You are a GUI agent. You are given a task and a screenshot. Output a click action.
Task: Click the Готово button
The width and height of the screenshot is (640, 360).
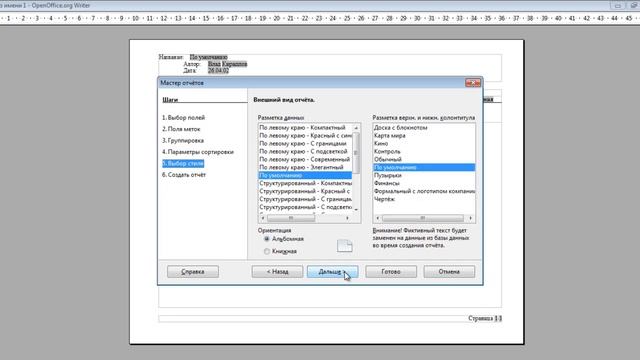pos(391,271)
